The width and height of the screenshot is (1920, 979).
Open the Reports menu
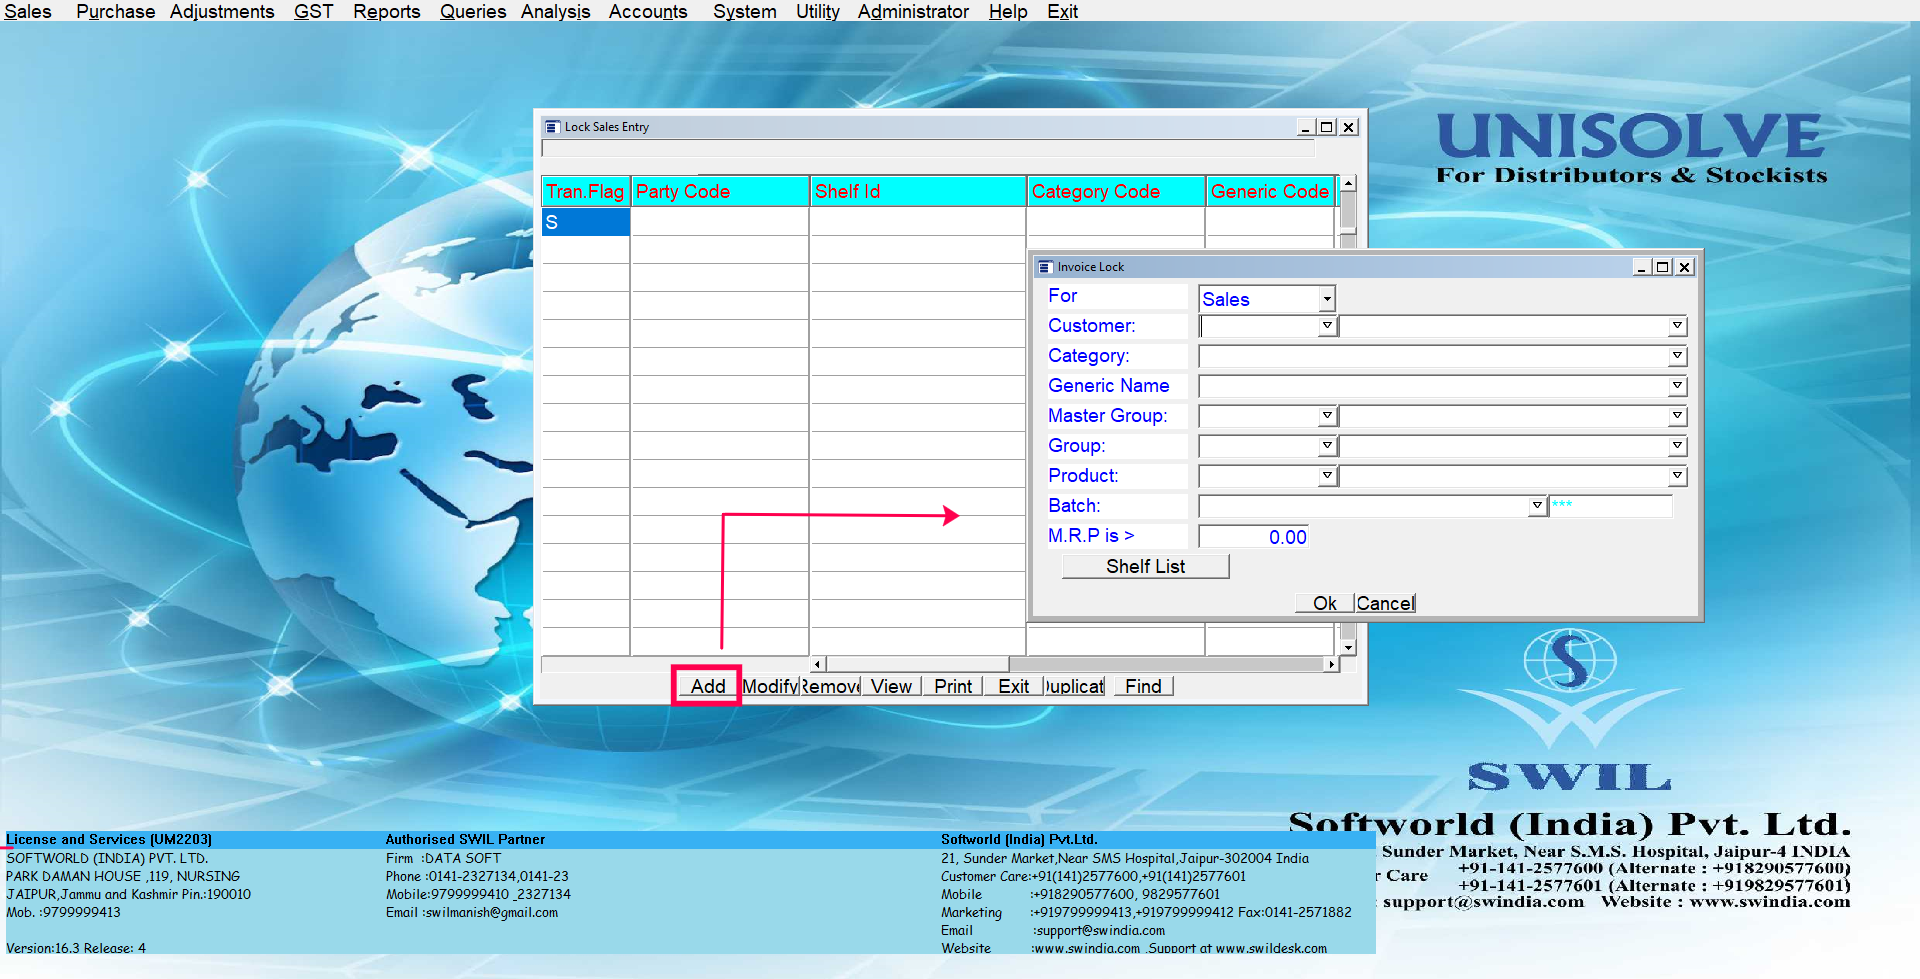coord(386,11)
